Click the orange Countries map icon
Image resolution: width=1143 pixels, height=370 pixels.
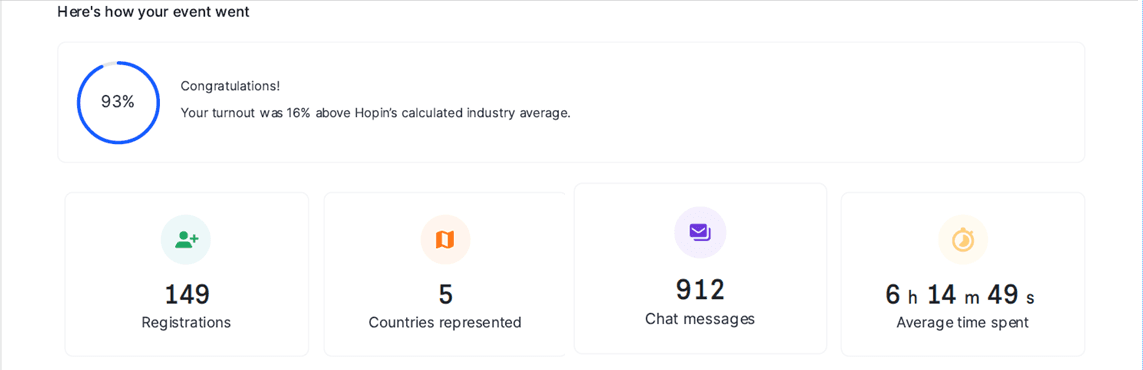[445, 239]
